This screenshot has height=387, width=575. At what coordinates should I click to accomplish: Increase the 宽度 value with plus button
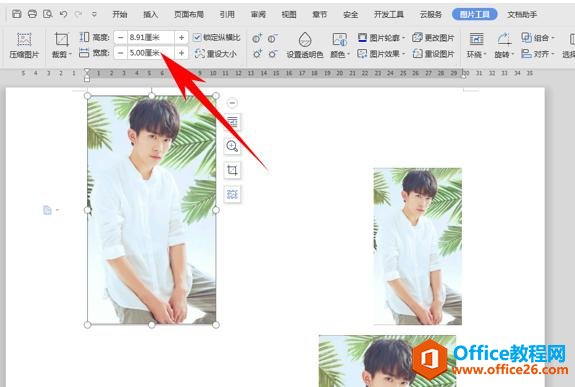click(x=182, y=53)
